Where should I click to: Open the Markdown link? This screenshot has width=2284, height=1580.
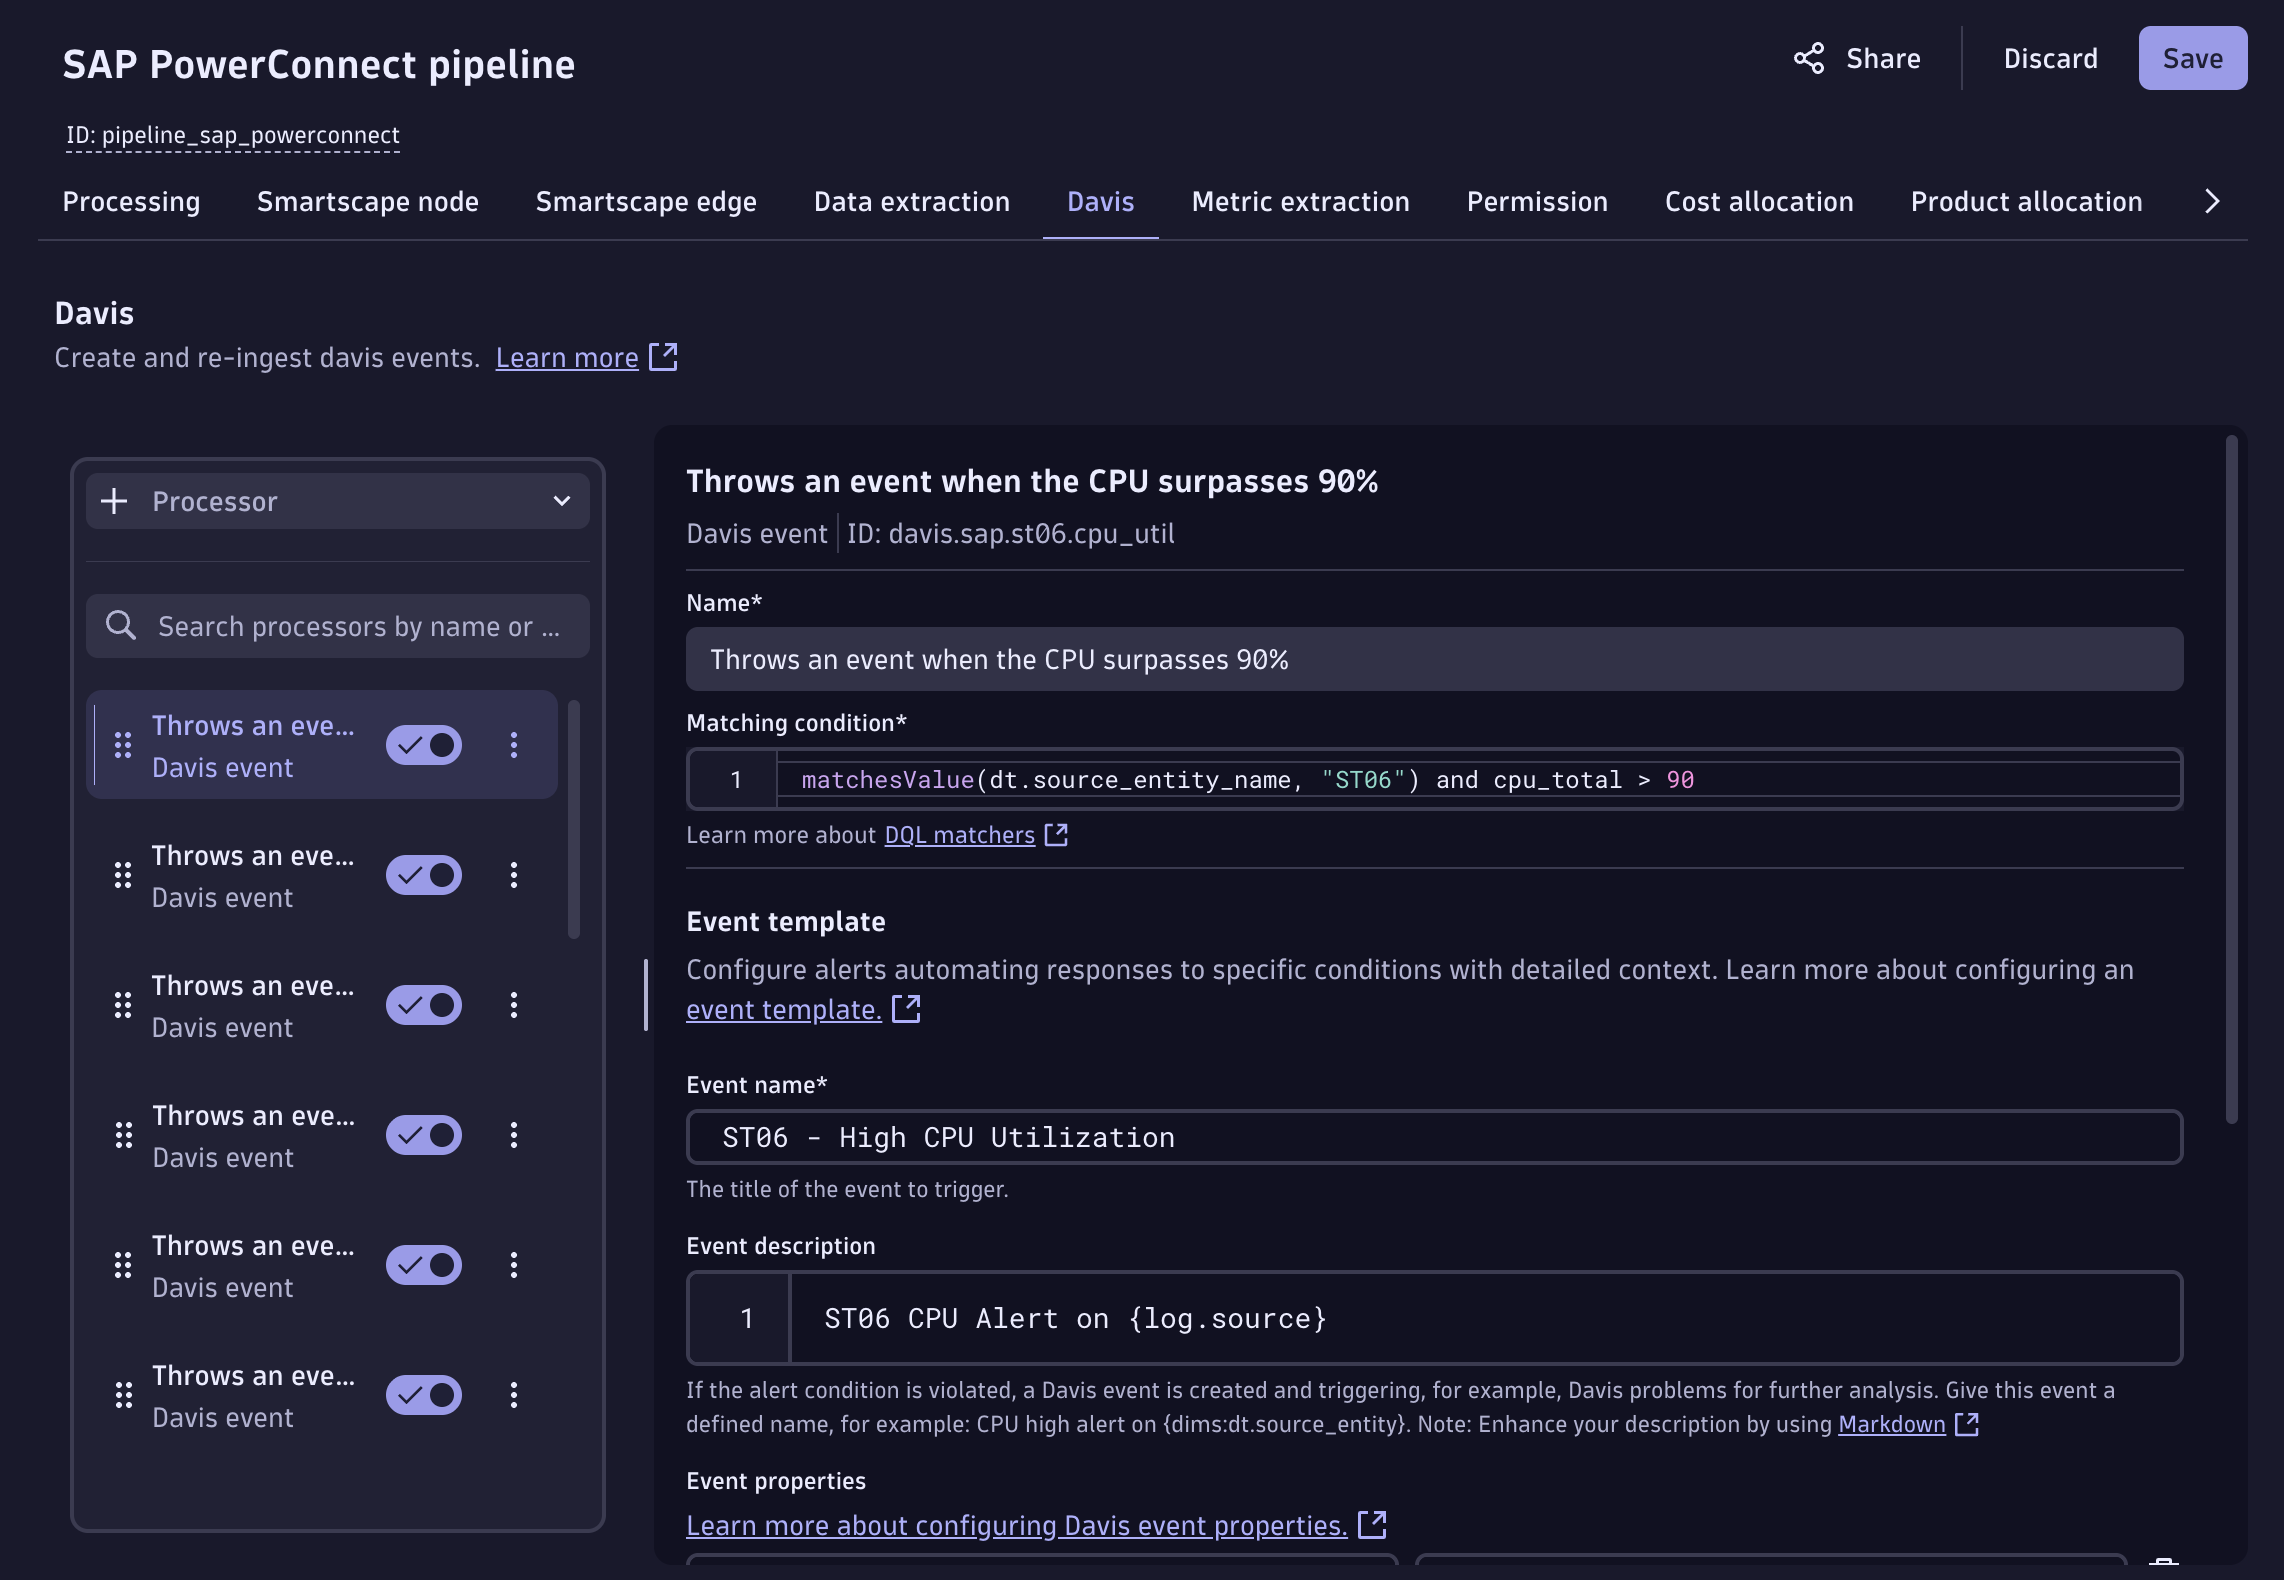1891,1424
